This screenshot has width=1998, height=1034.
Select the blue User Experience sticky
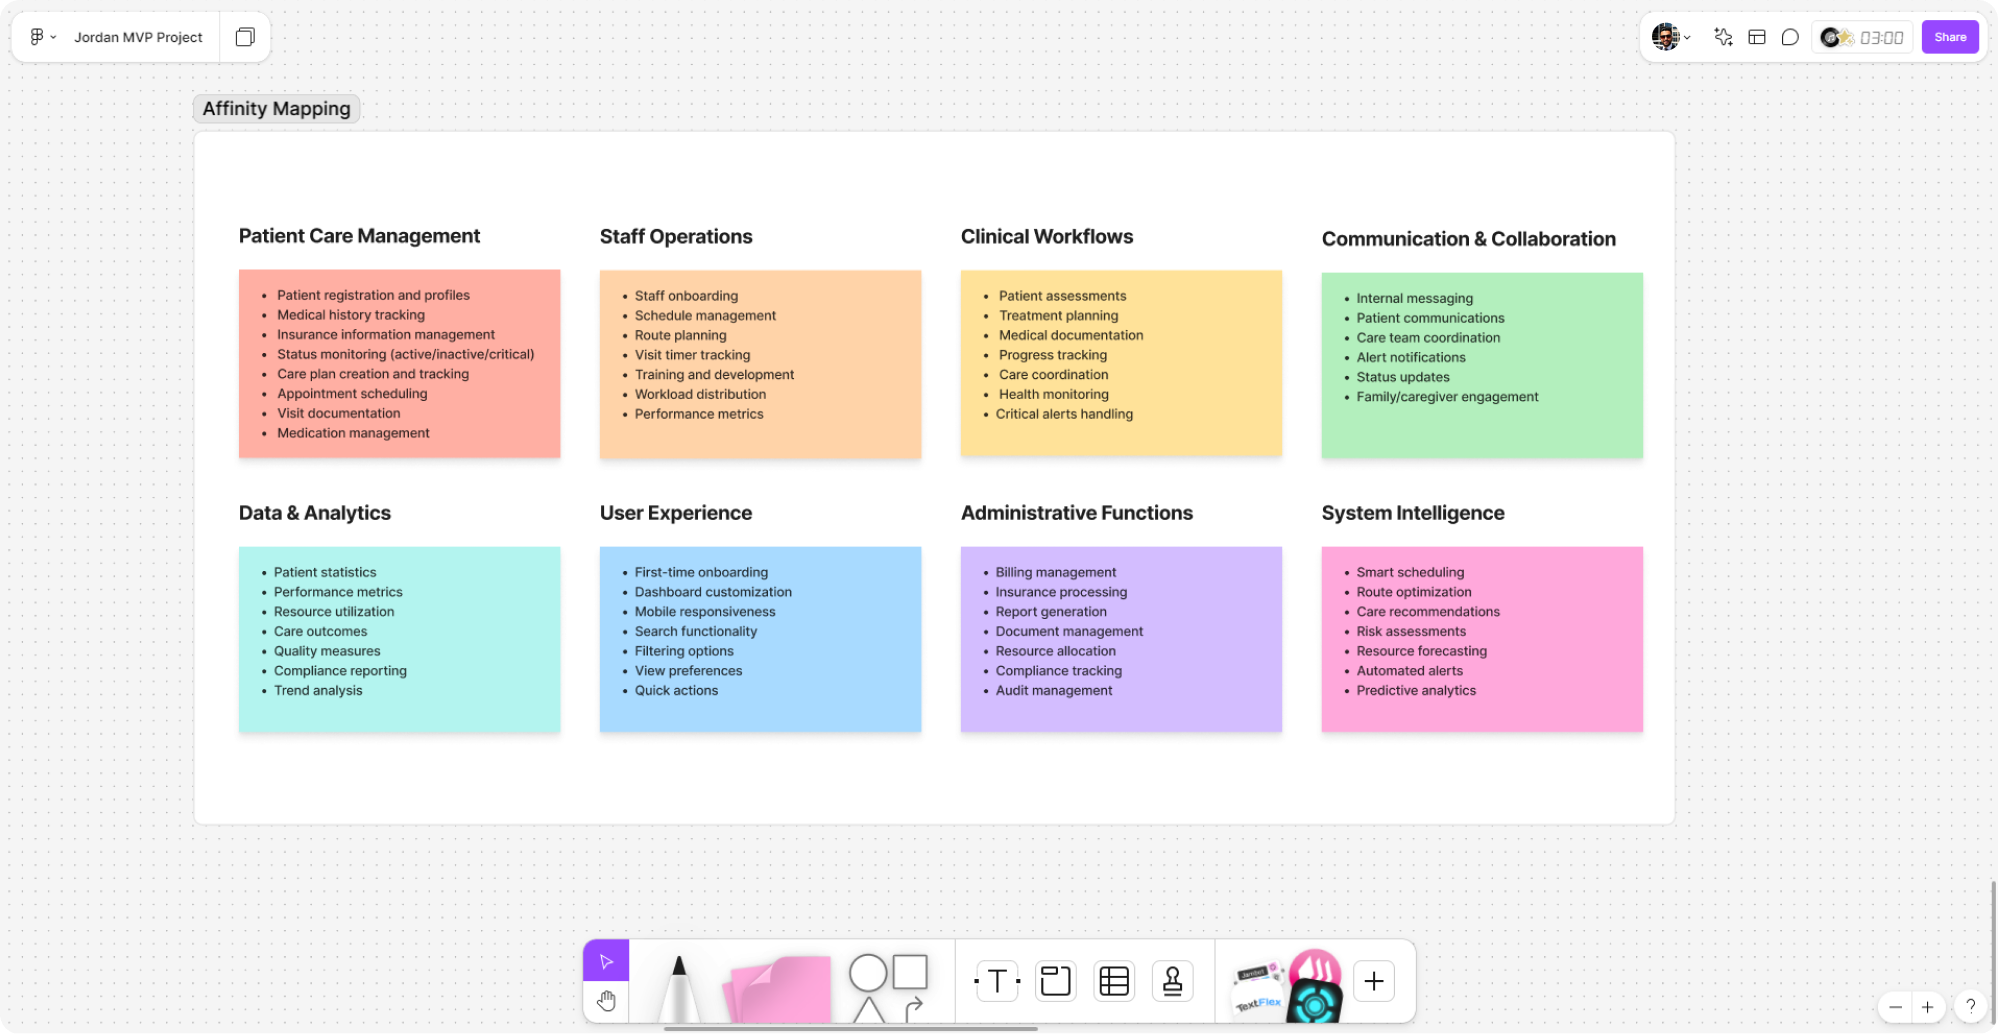(x=760, y=639)
